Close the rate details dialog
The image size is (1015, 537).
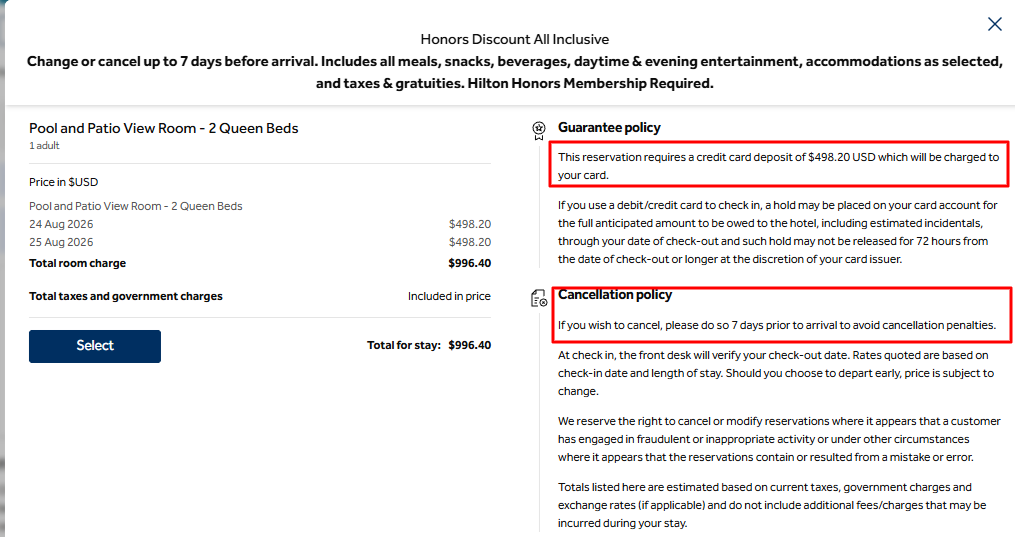click(994, 25)
